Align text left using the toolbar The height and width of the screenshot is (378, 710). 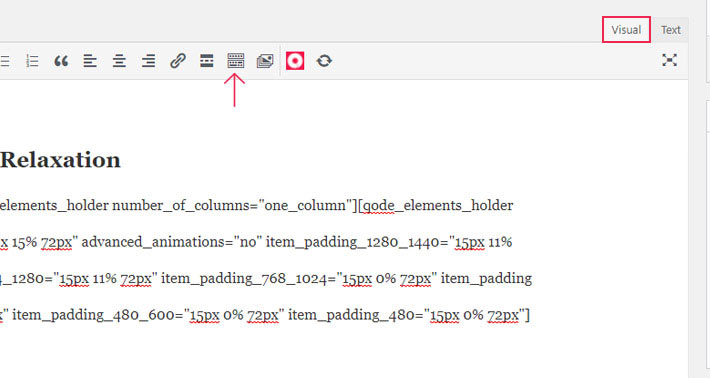click(x=90, y=61)
